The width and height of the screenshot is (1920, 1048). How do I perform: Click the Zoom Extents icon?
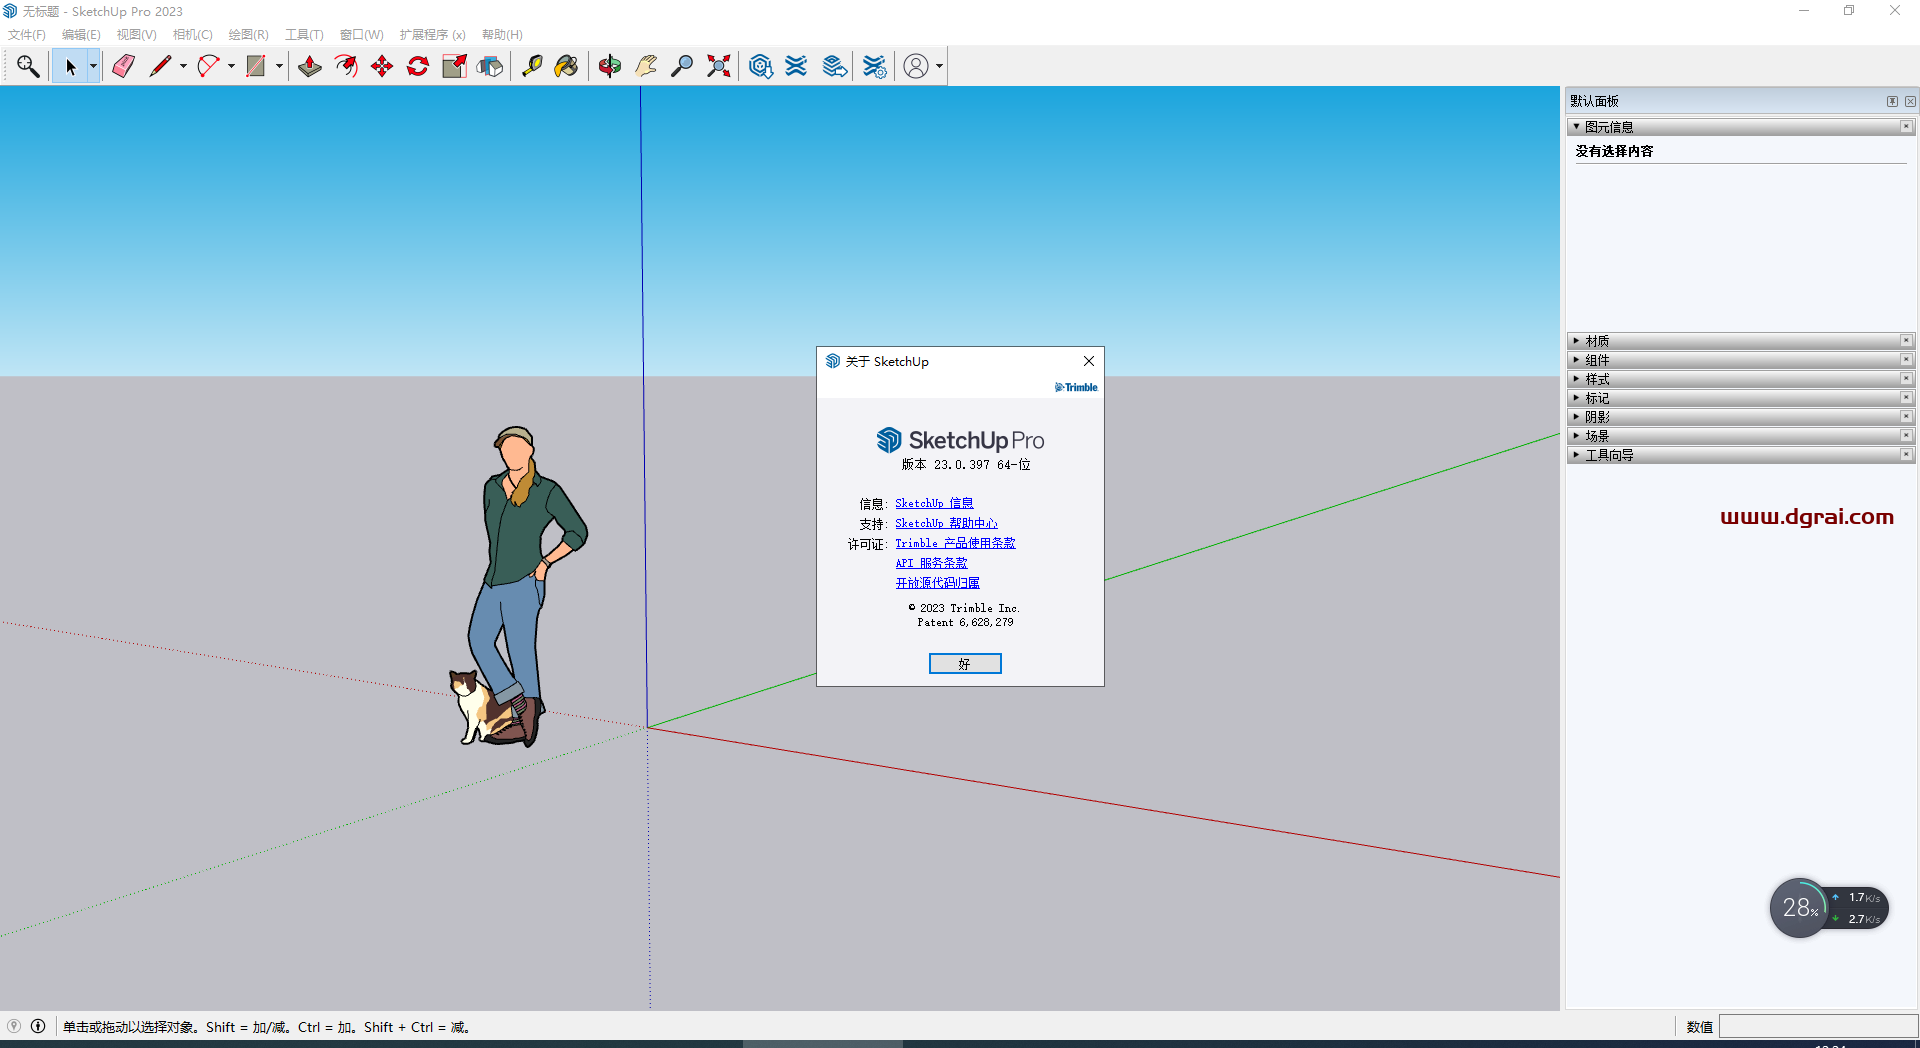pos(718,66)
